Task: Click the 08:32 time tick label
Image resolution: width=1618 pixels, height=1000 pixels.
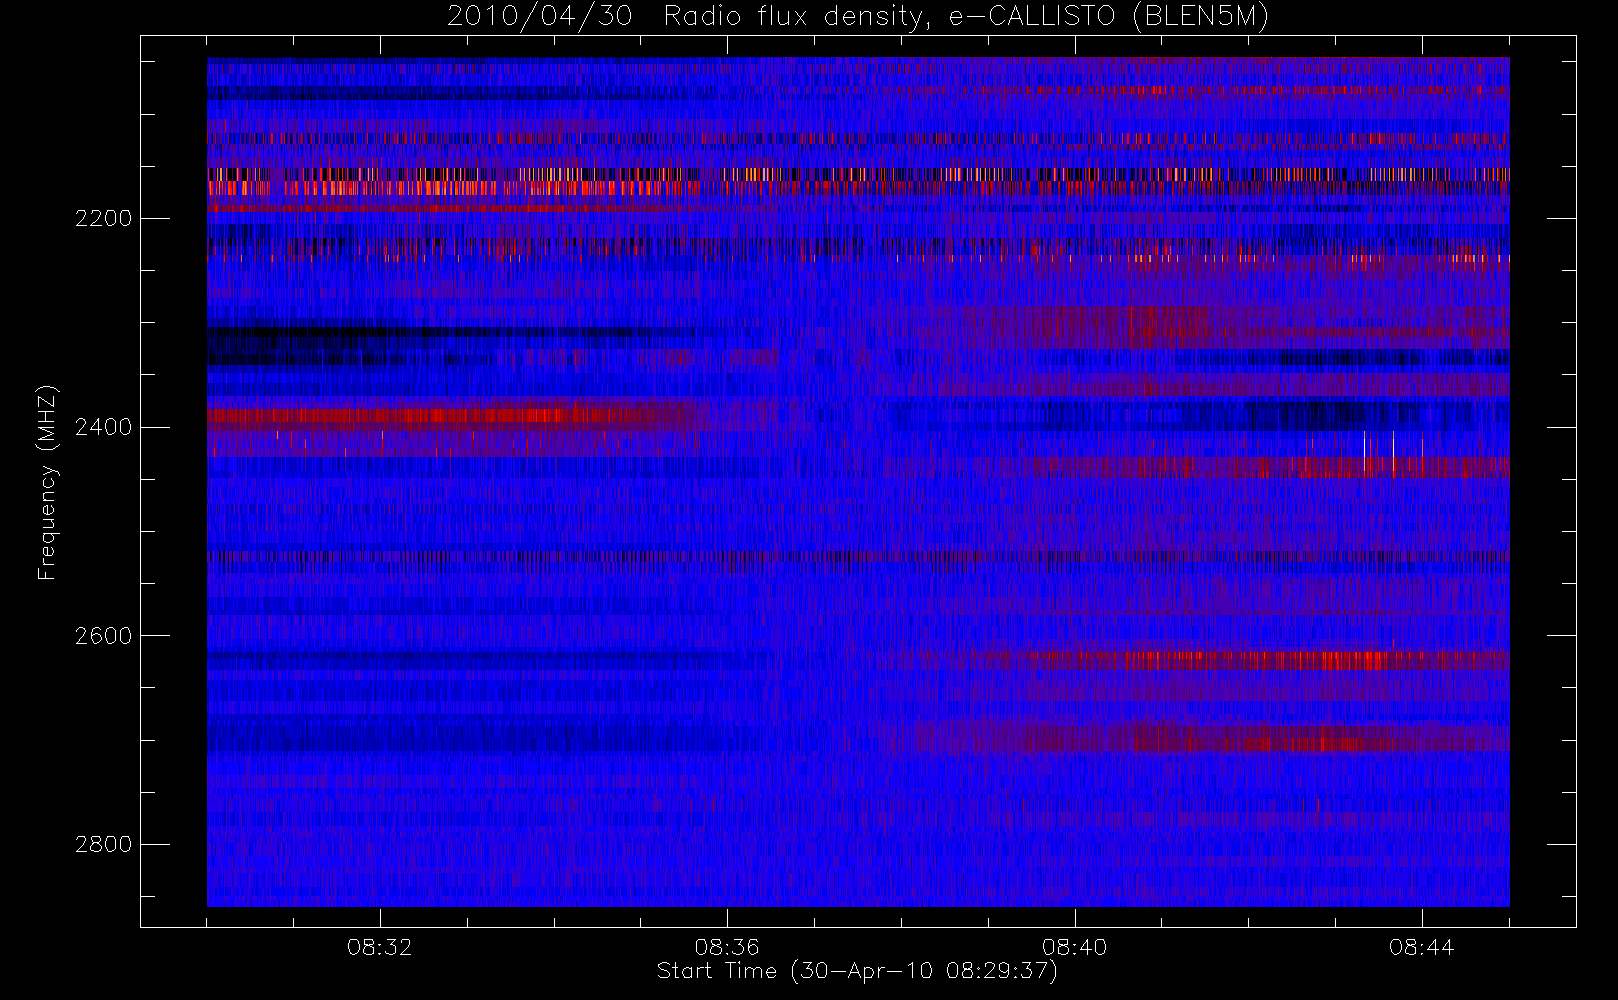Action: click(x=380, y=947)
